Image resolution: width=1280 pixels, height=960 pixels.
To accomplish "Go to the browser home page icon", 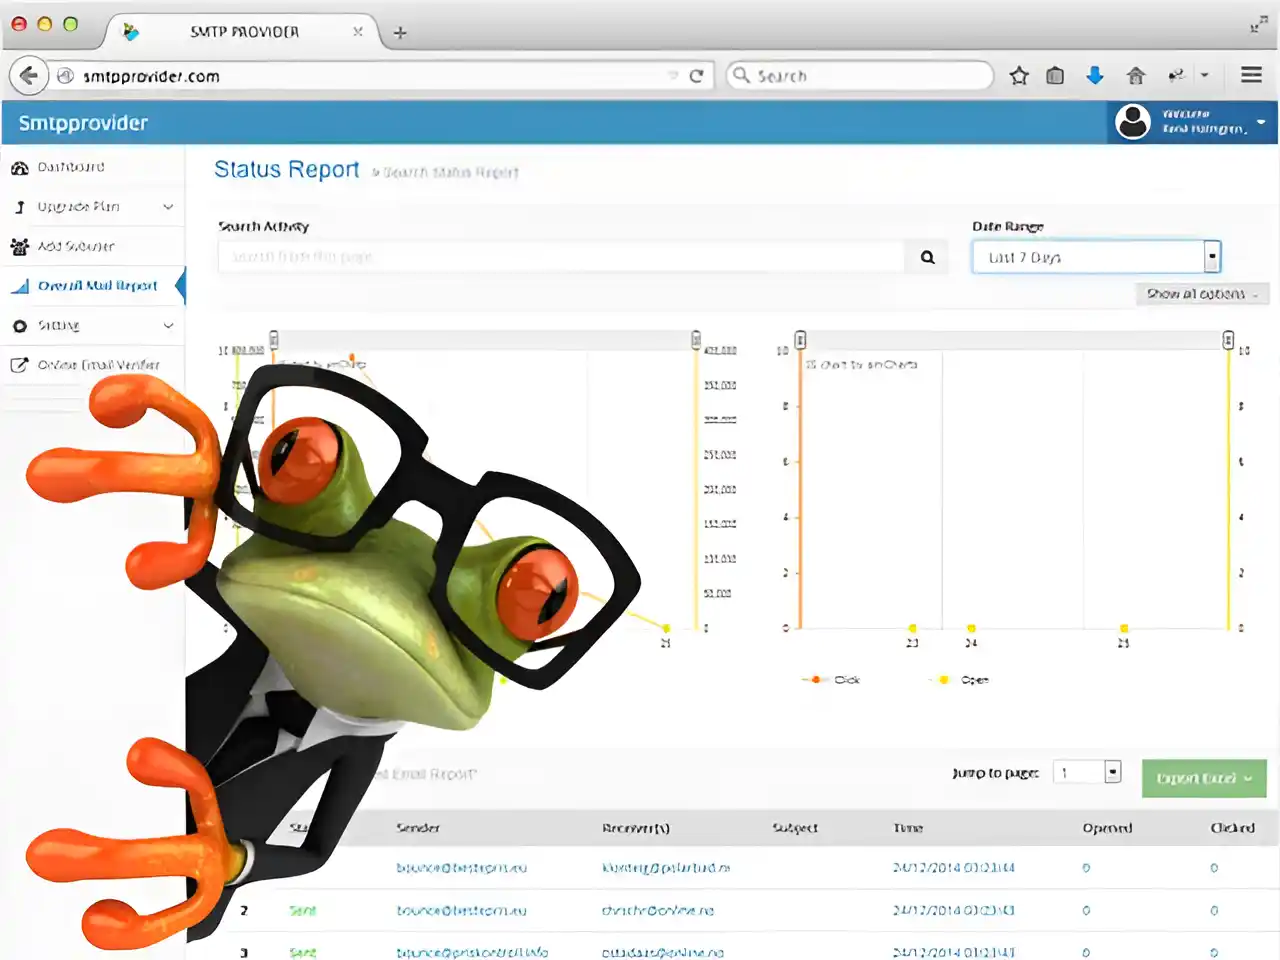I will tap(1135, 76).
